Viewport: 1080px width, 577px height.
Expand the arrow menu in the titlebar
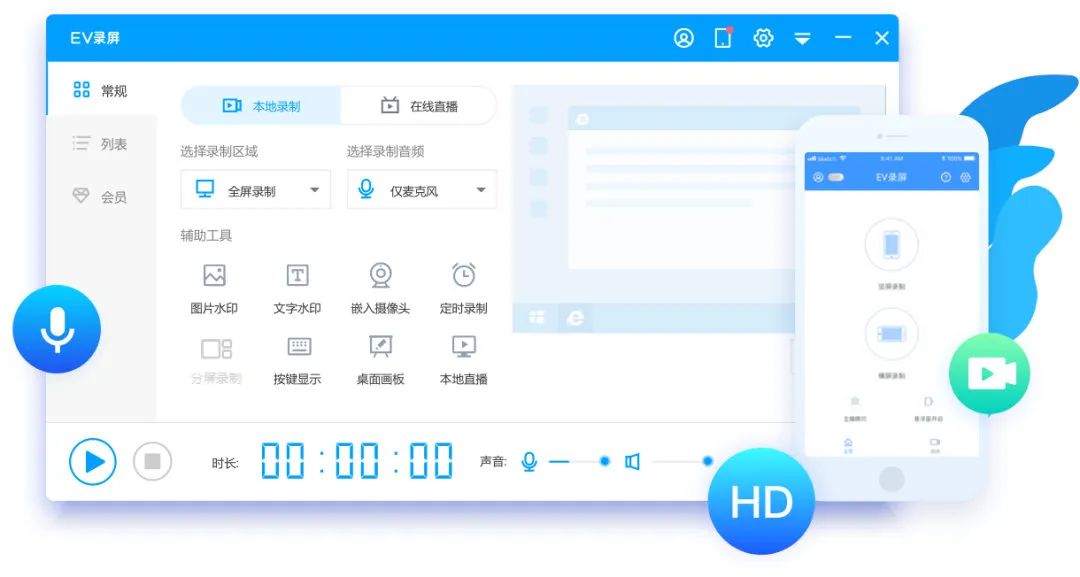point(801,37)
